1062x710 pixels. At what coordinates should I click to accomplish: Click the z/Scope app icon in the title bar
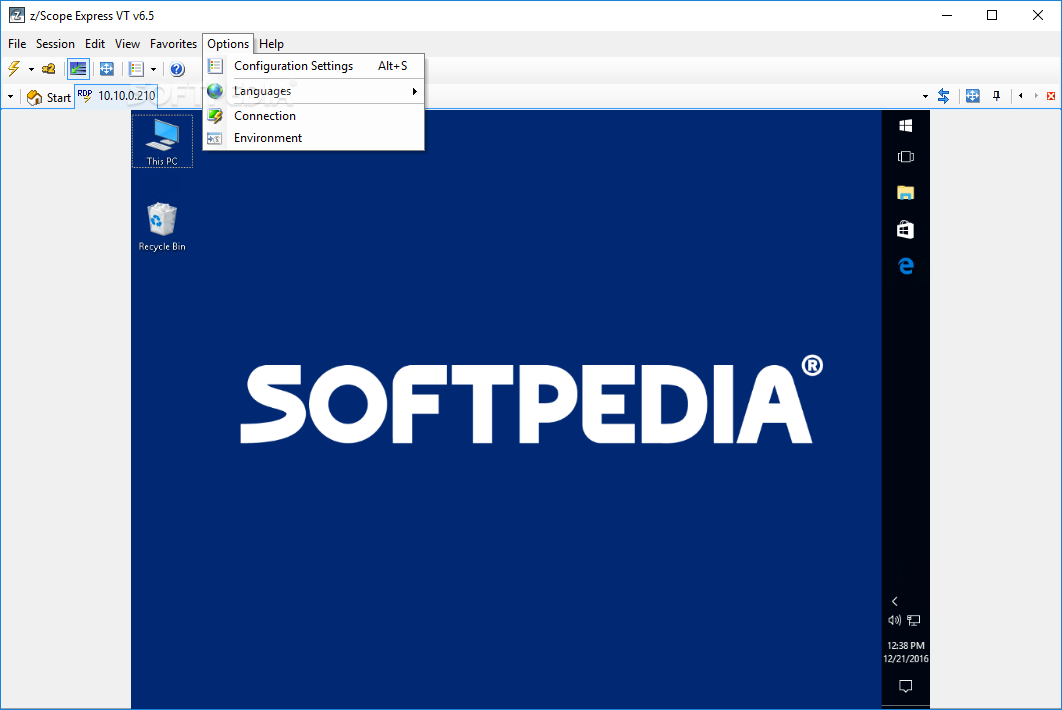pos(17,15)
